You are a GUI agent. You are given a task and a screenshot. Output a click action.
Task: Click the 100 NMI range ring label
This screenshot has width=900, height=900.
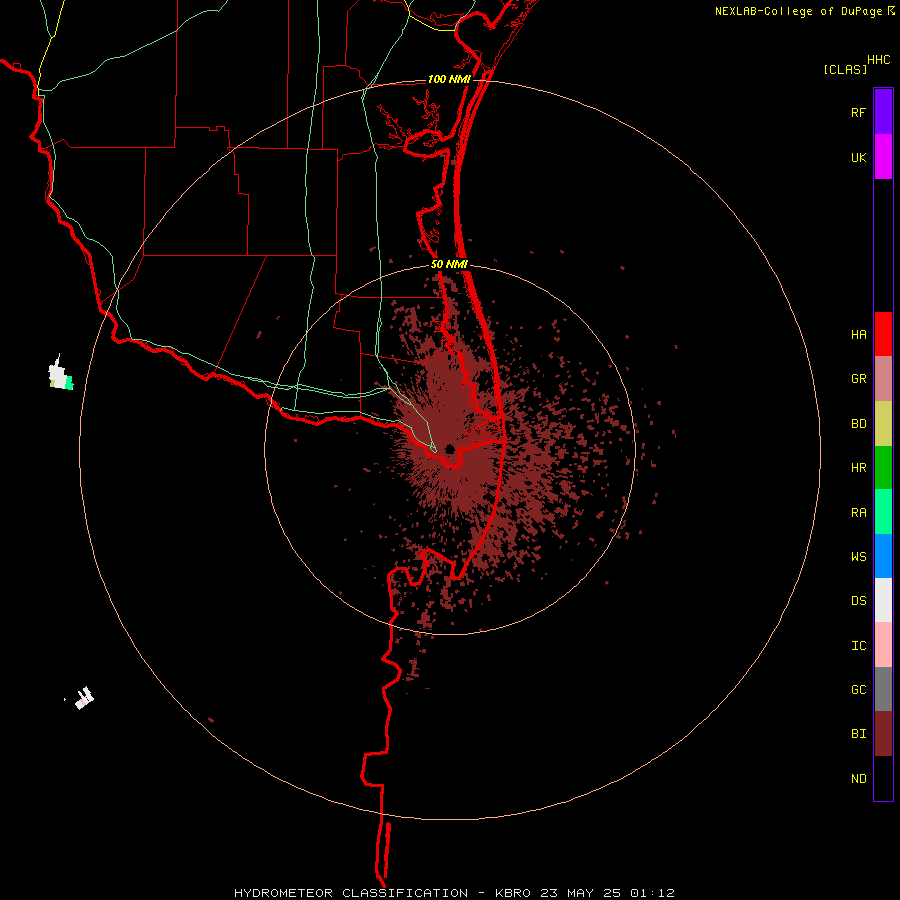point(449,79)
